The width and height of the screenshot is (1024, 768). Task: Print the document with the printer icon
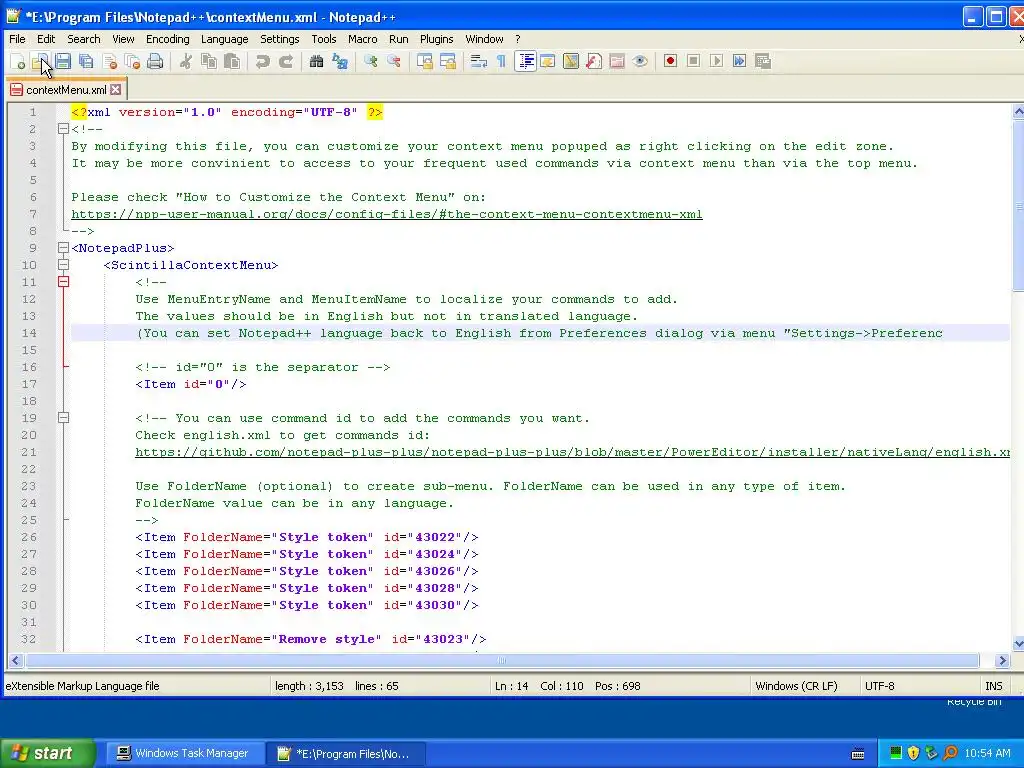click(155, 61)
